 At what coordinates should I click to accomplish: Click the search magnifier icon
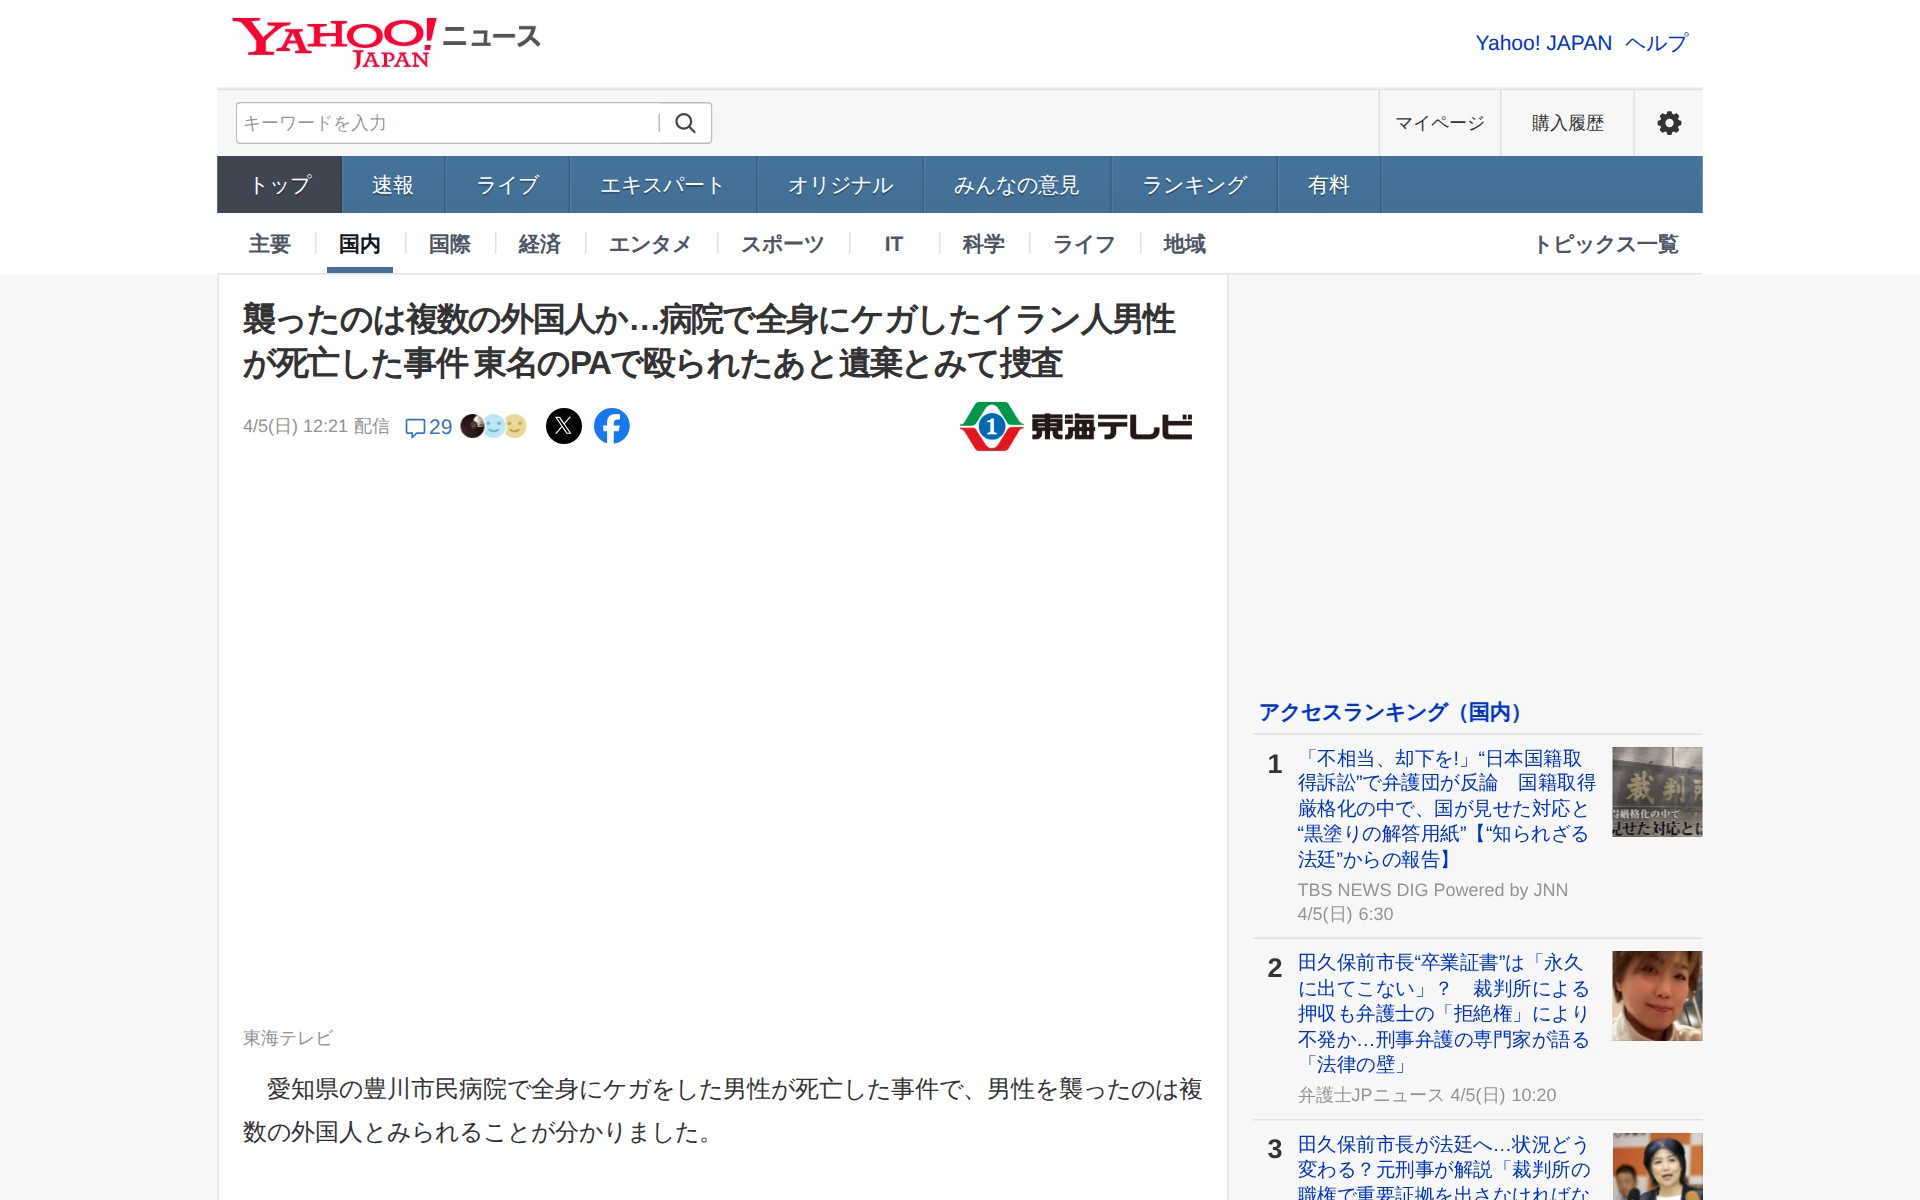click(687, 123)
